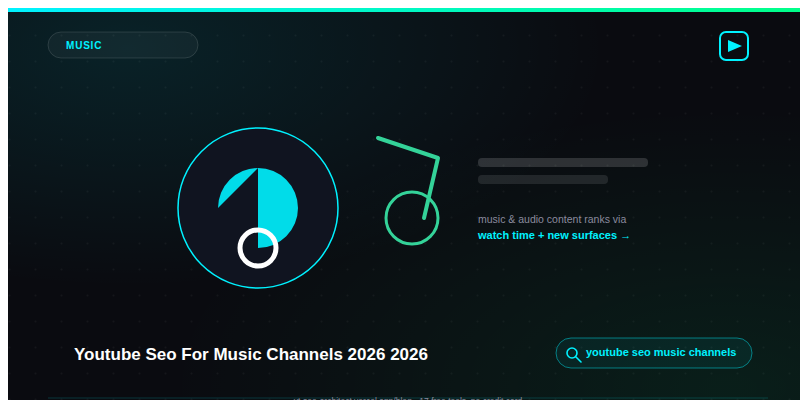The width and height of the screenshot is (800, 400).
Task: Click title 'Youtube Seo For Music Channels 2026 2026'
Action: [251, 354]
